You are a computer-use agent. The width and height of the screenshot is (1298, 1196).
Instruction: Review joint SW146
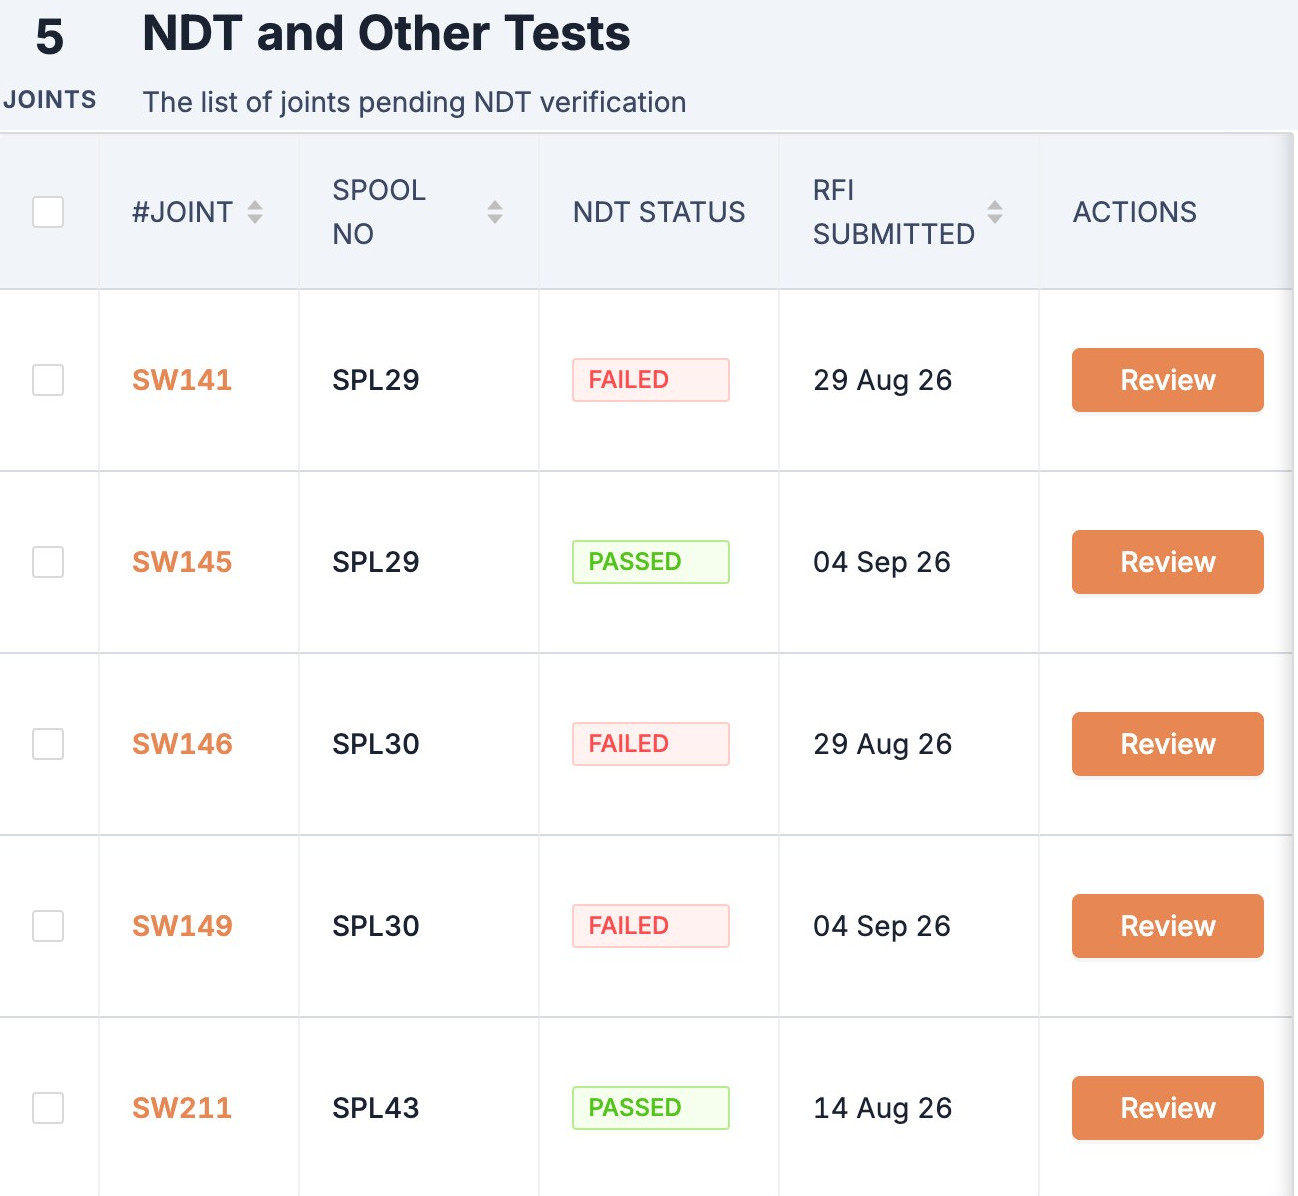(1168, 744)
